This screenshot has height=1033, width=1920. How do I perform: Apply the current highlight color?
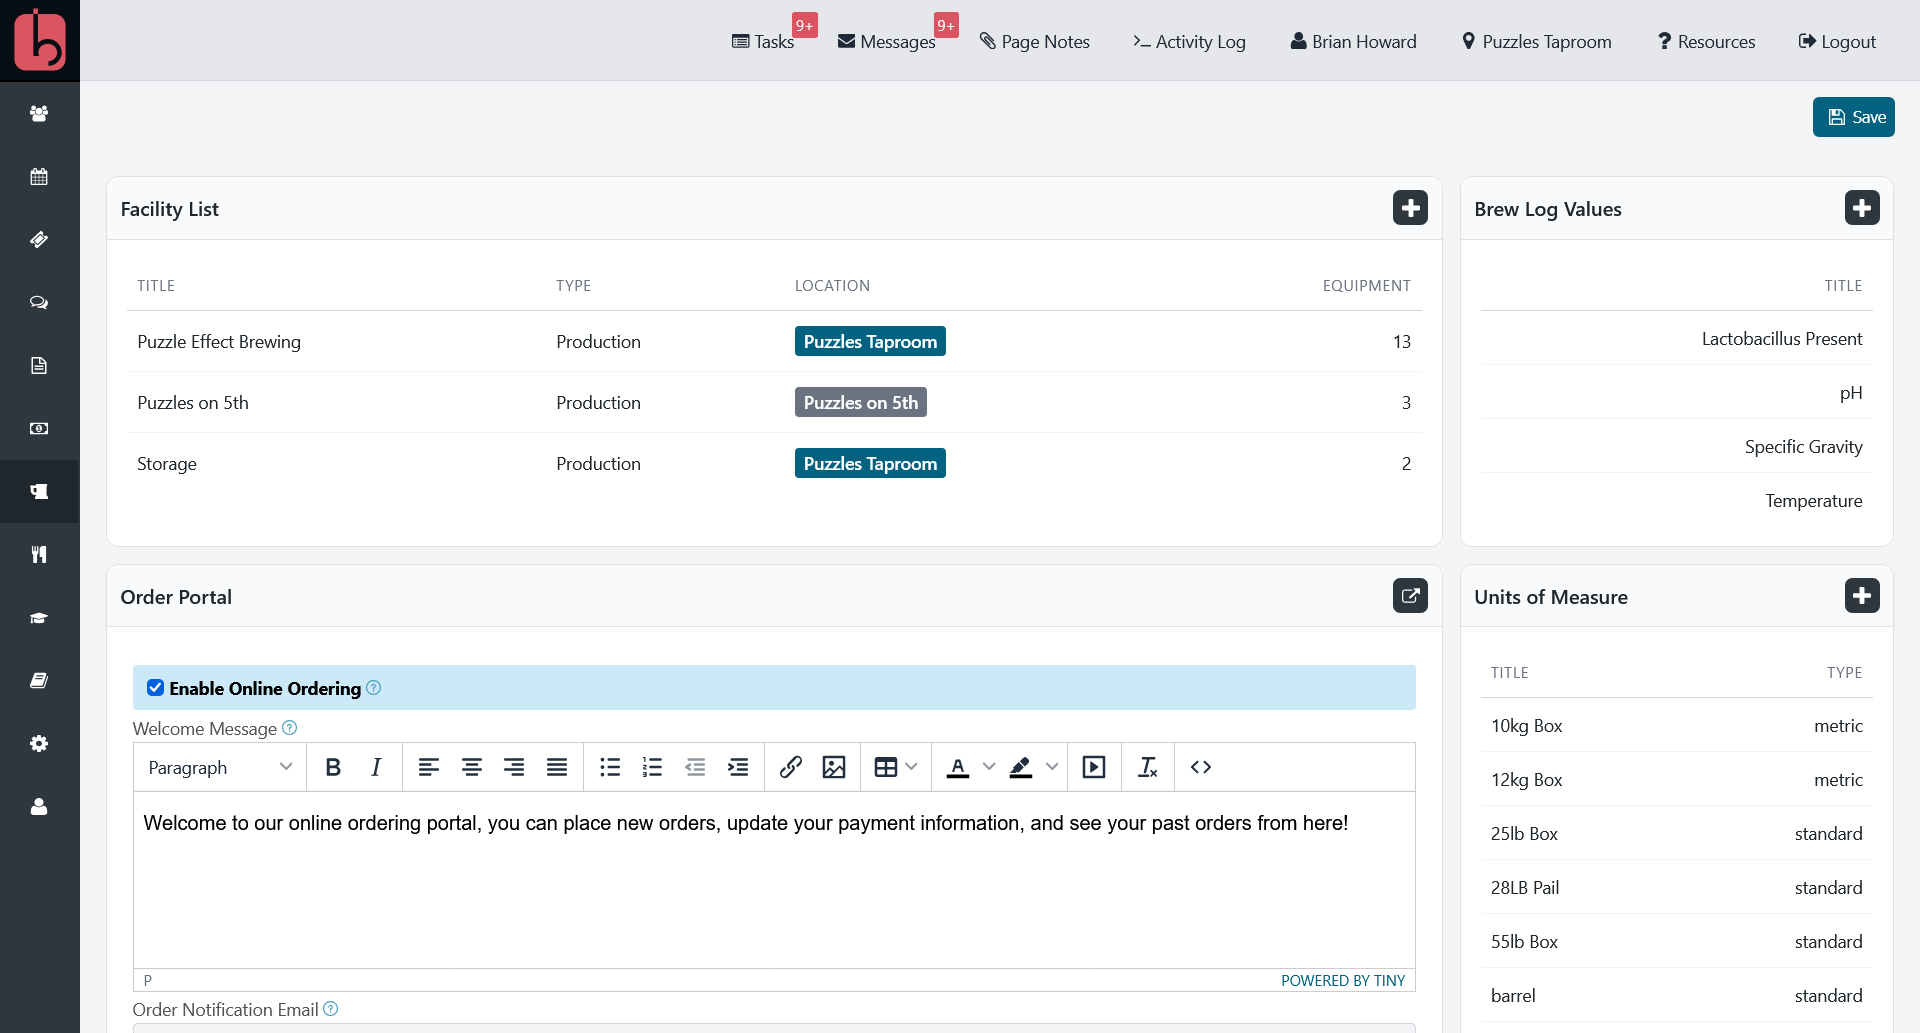(x=1021, y=767)
